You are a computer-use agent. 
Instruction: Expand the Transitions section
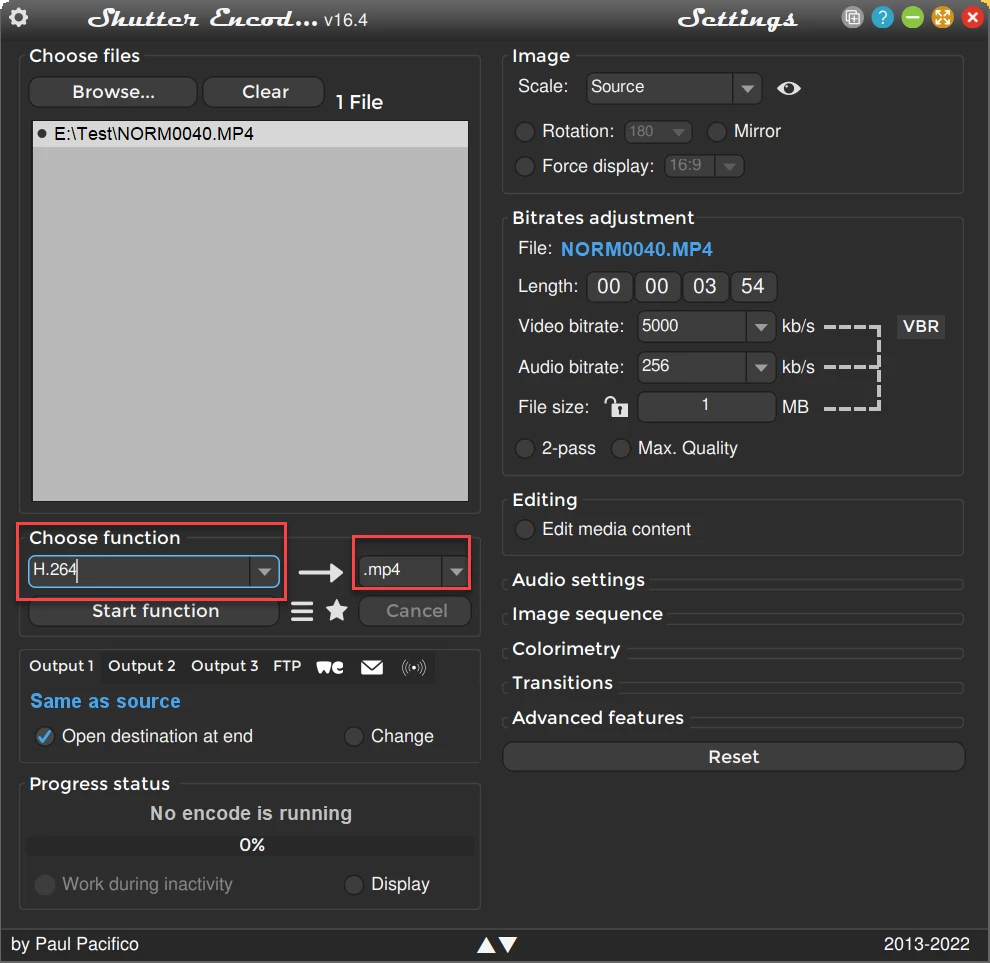click(x=562, y=683)
